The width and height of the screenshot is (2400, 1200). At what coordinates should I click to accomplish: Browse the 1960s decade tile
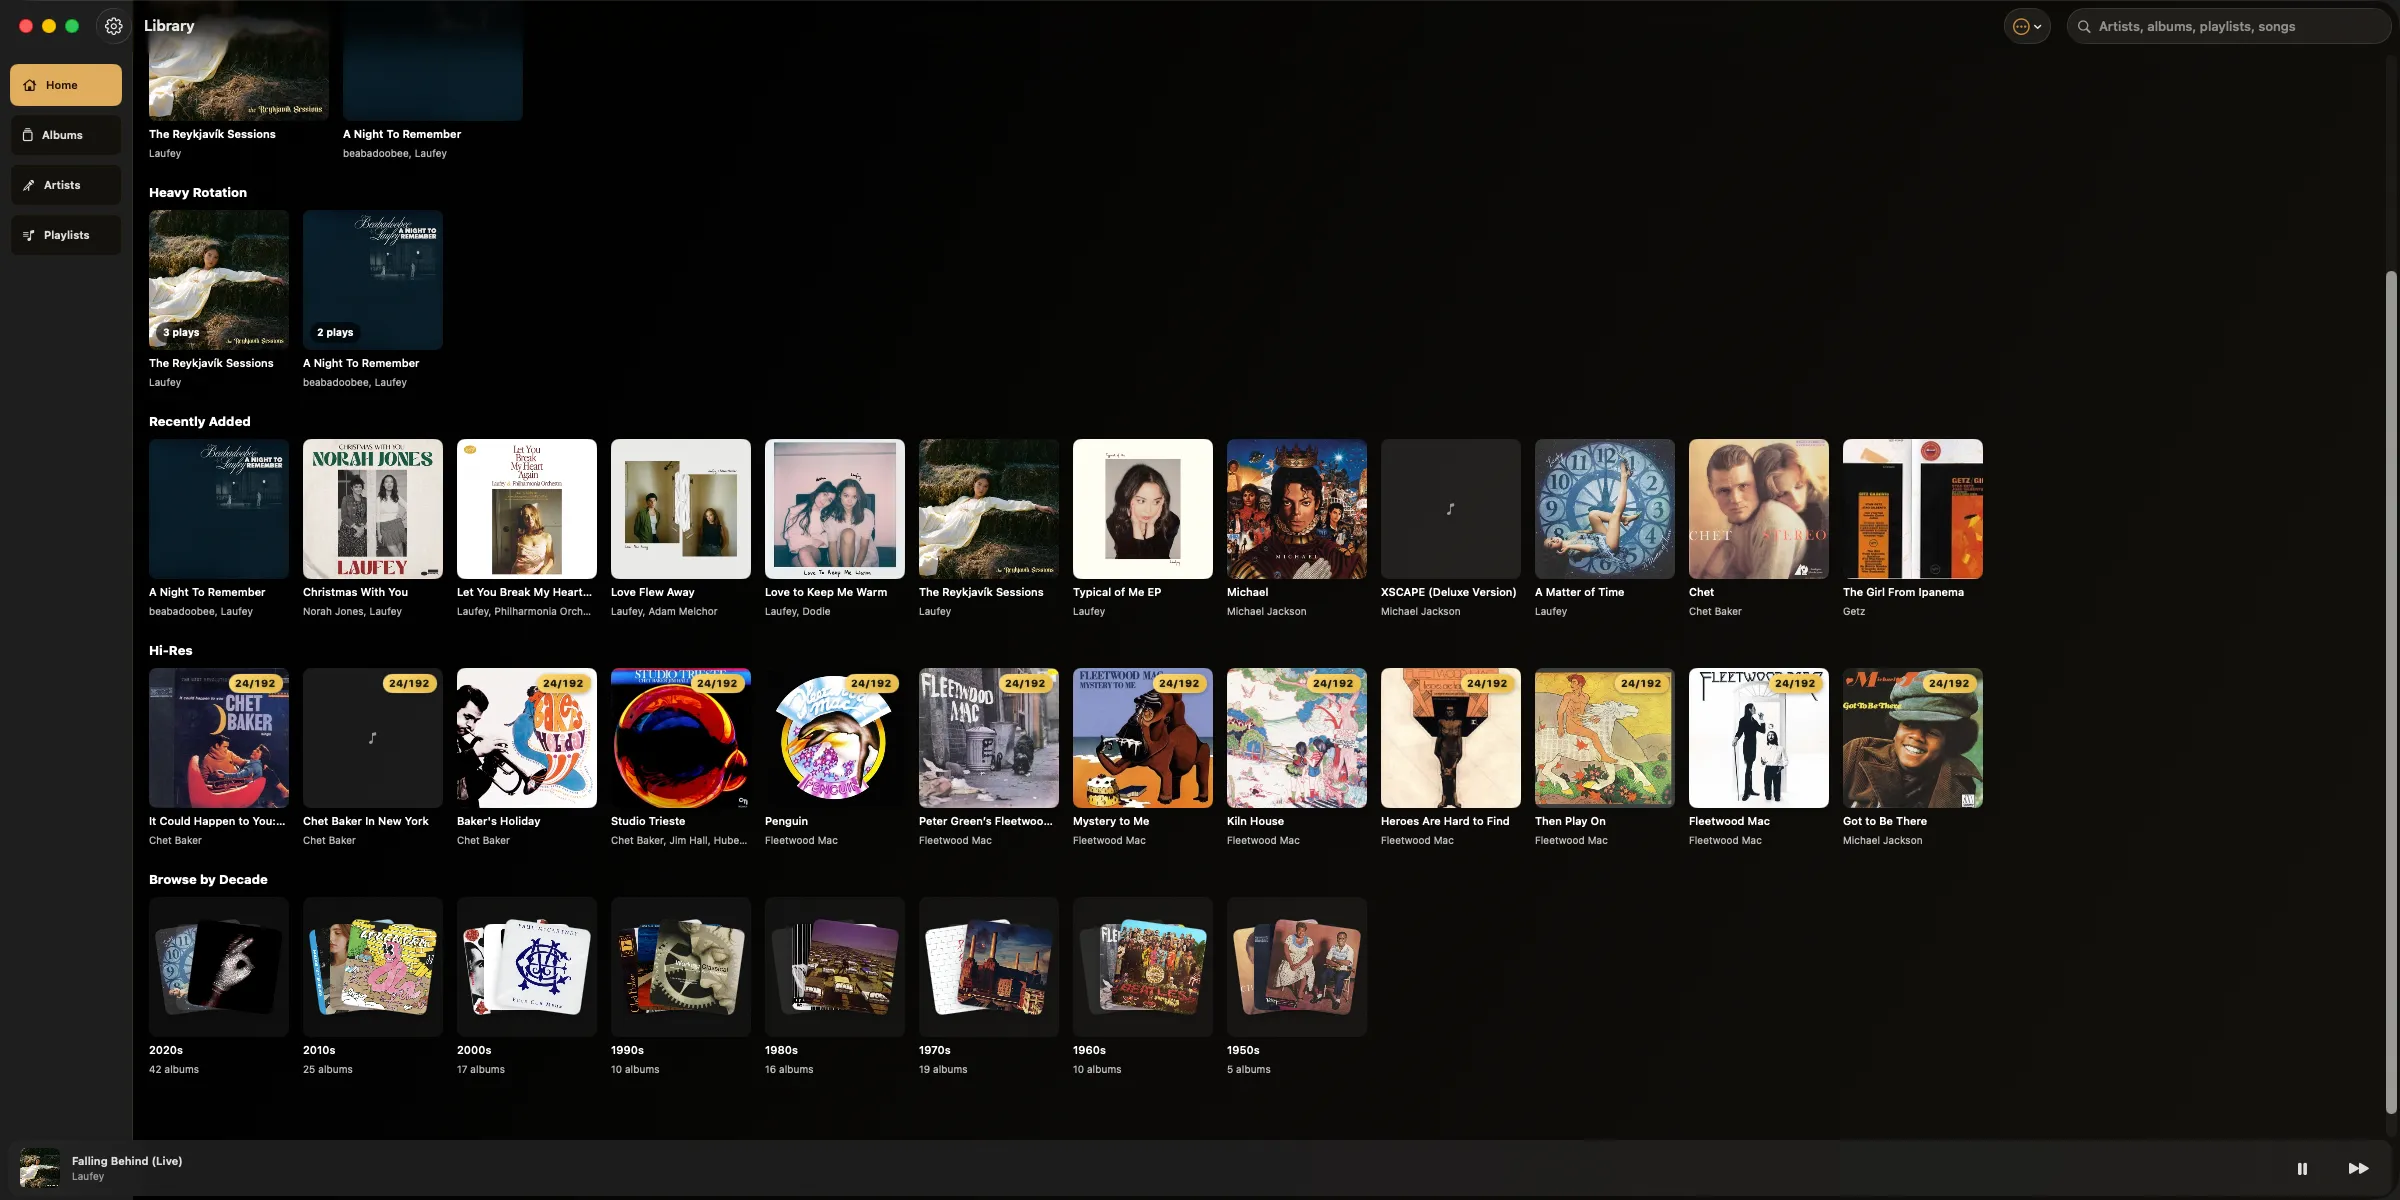click(1143, 967)
